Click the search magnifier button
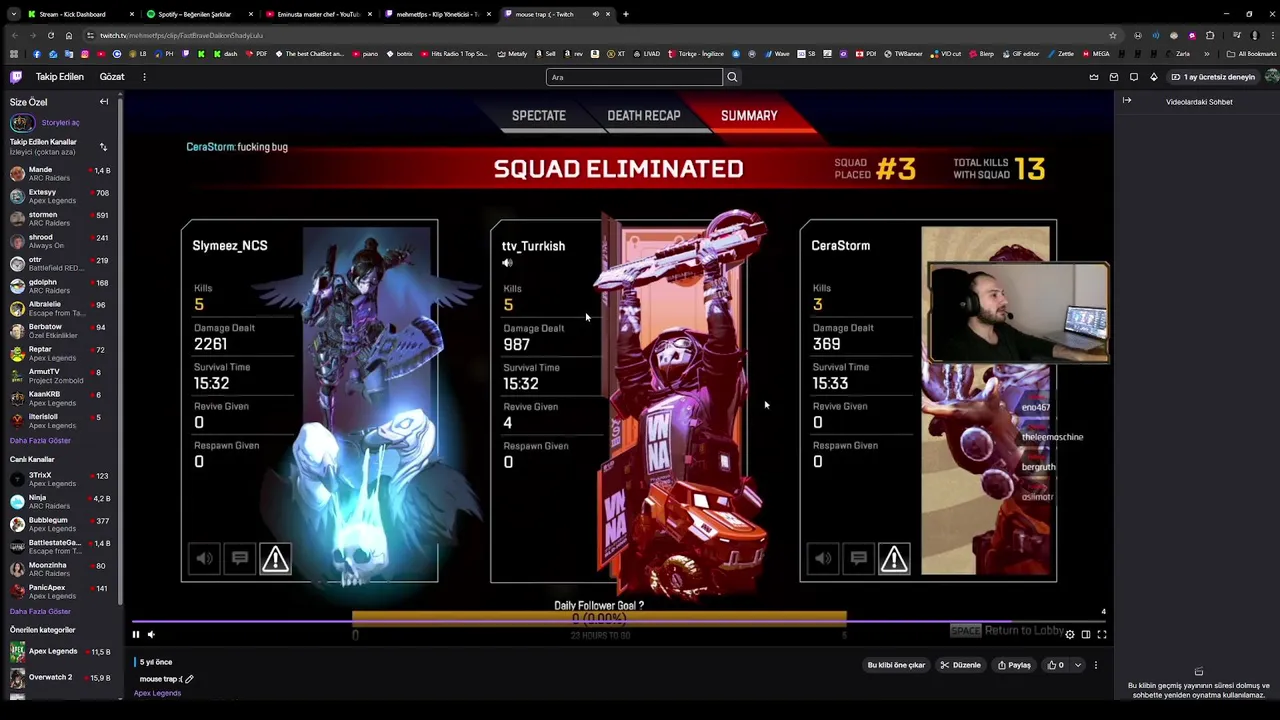Screen dimensions: 1280x720 pos(732,77)
